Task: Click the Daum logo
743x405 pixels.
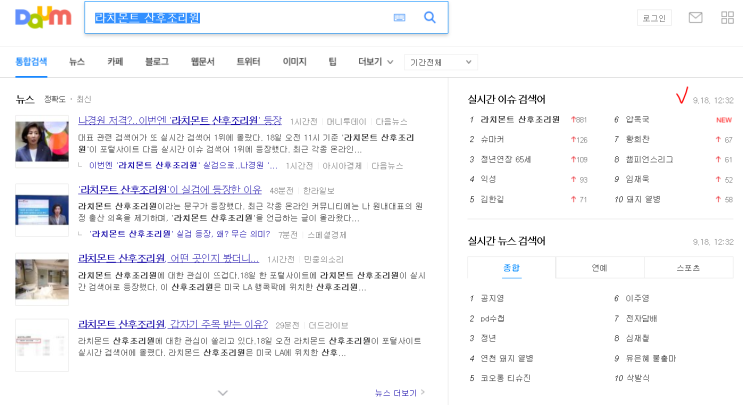Action: (43, 18)
